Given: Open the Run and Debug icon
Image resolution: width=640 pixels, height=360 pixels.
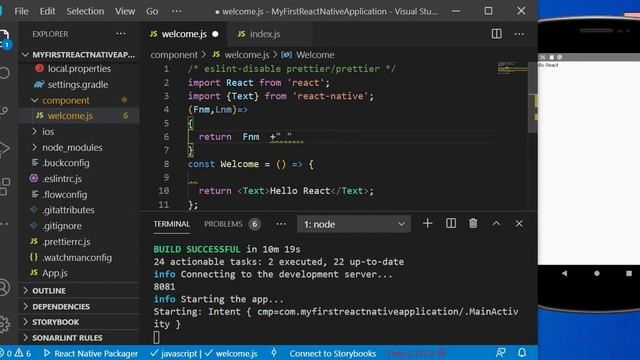Looking at the screenshot, I should tap(4, 149).
